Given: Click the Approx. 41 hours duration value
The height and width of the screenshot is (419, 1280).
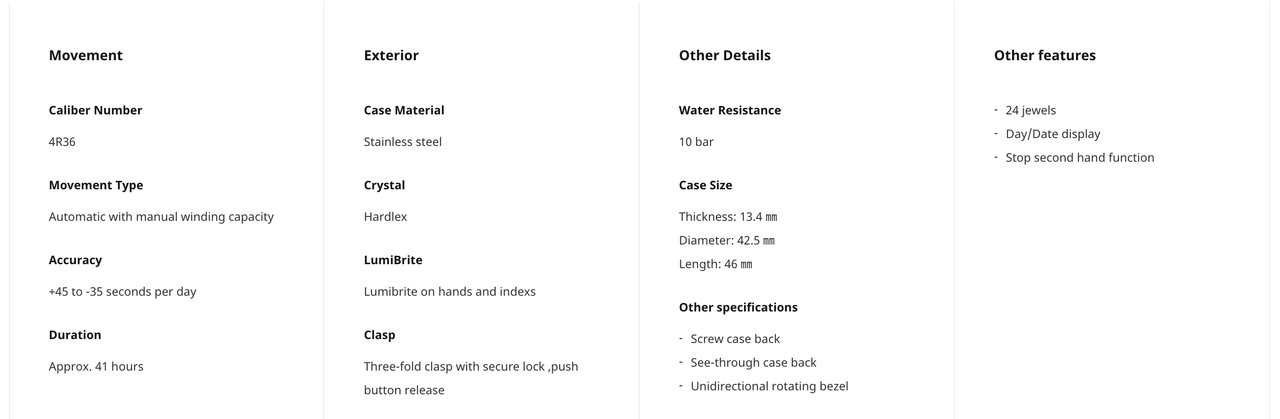Looking at the screenshot, I should 96,367.
